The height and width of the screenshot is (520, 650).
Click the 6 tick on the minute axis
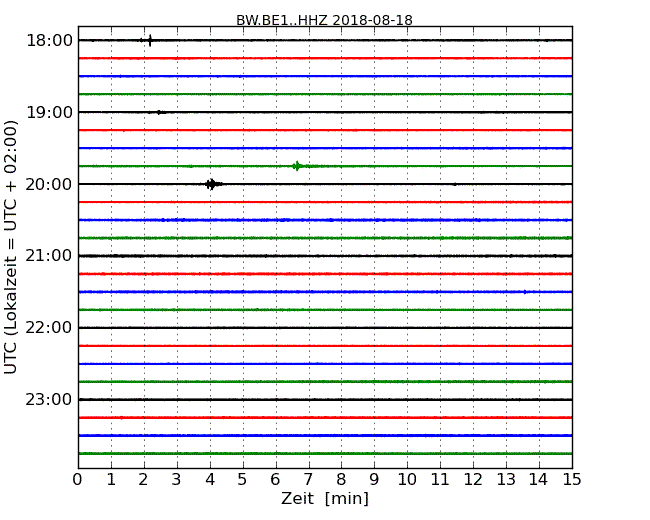pyautogui.click(x=275, y=480)
